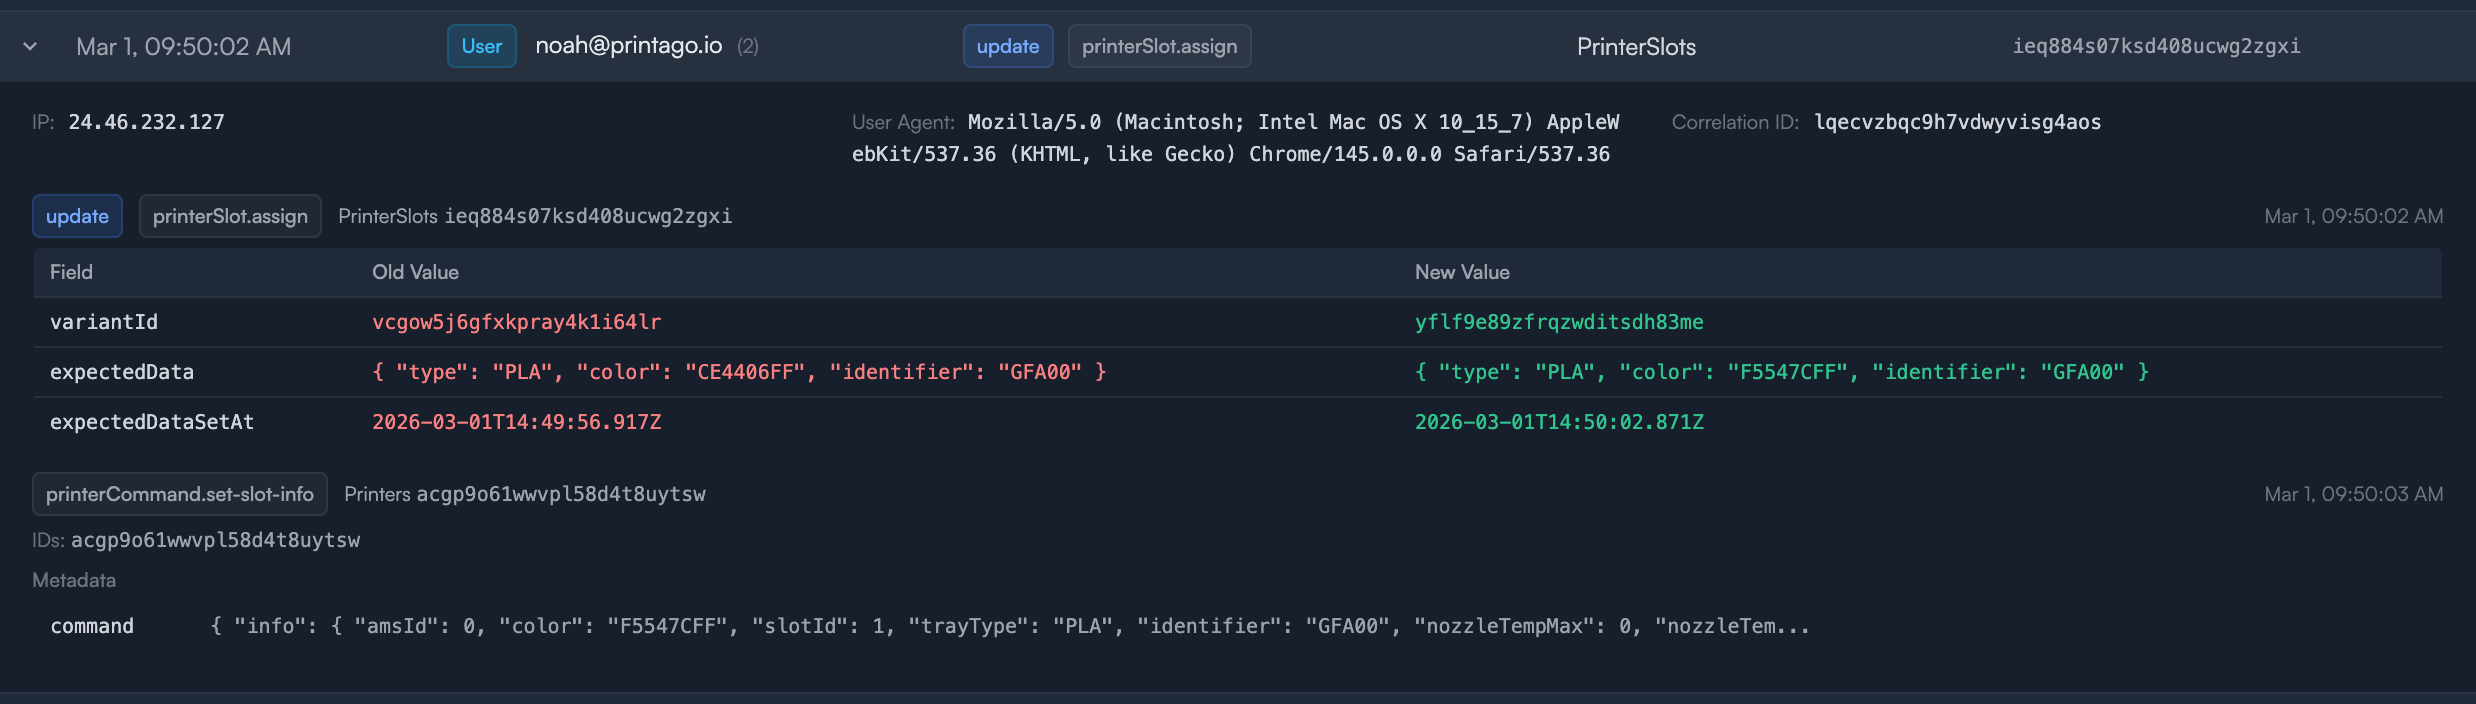2476x704 pixels.
Task: Select IP address 24.46.232.127
Action: pyautogui.click(x=146, y=122)
